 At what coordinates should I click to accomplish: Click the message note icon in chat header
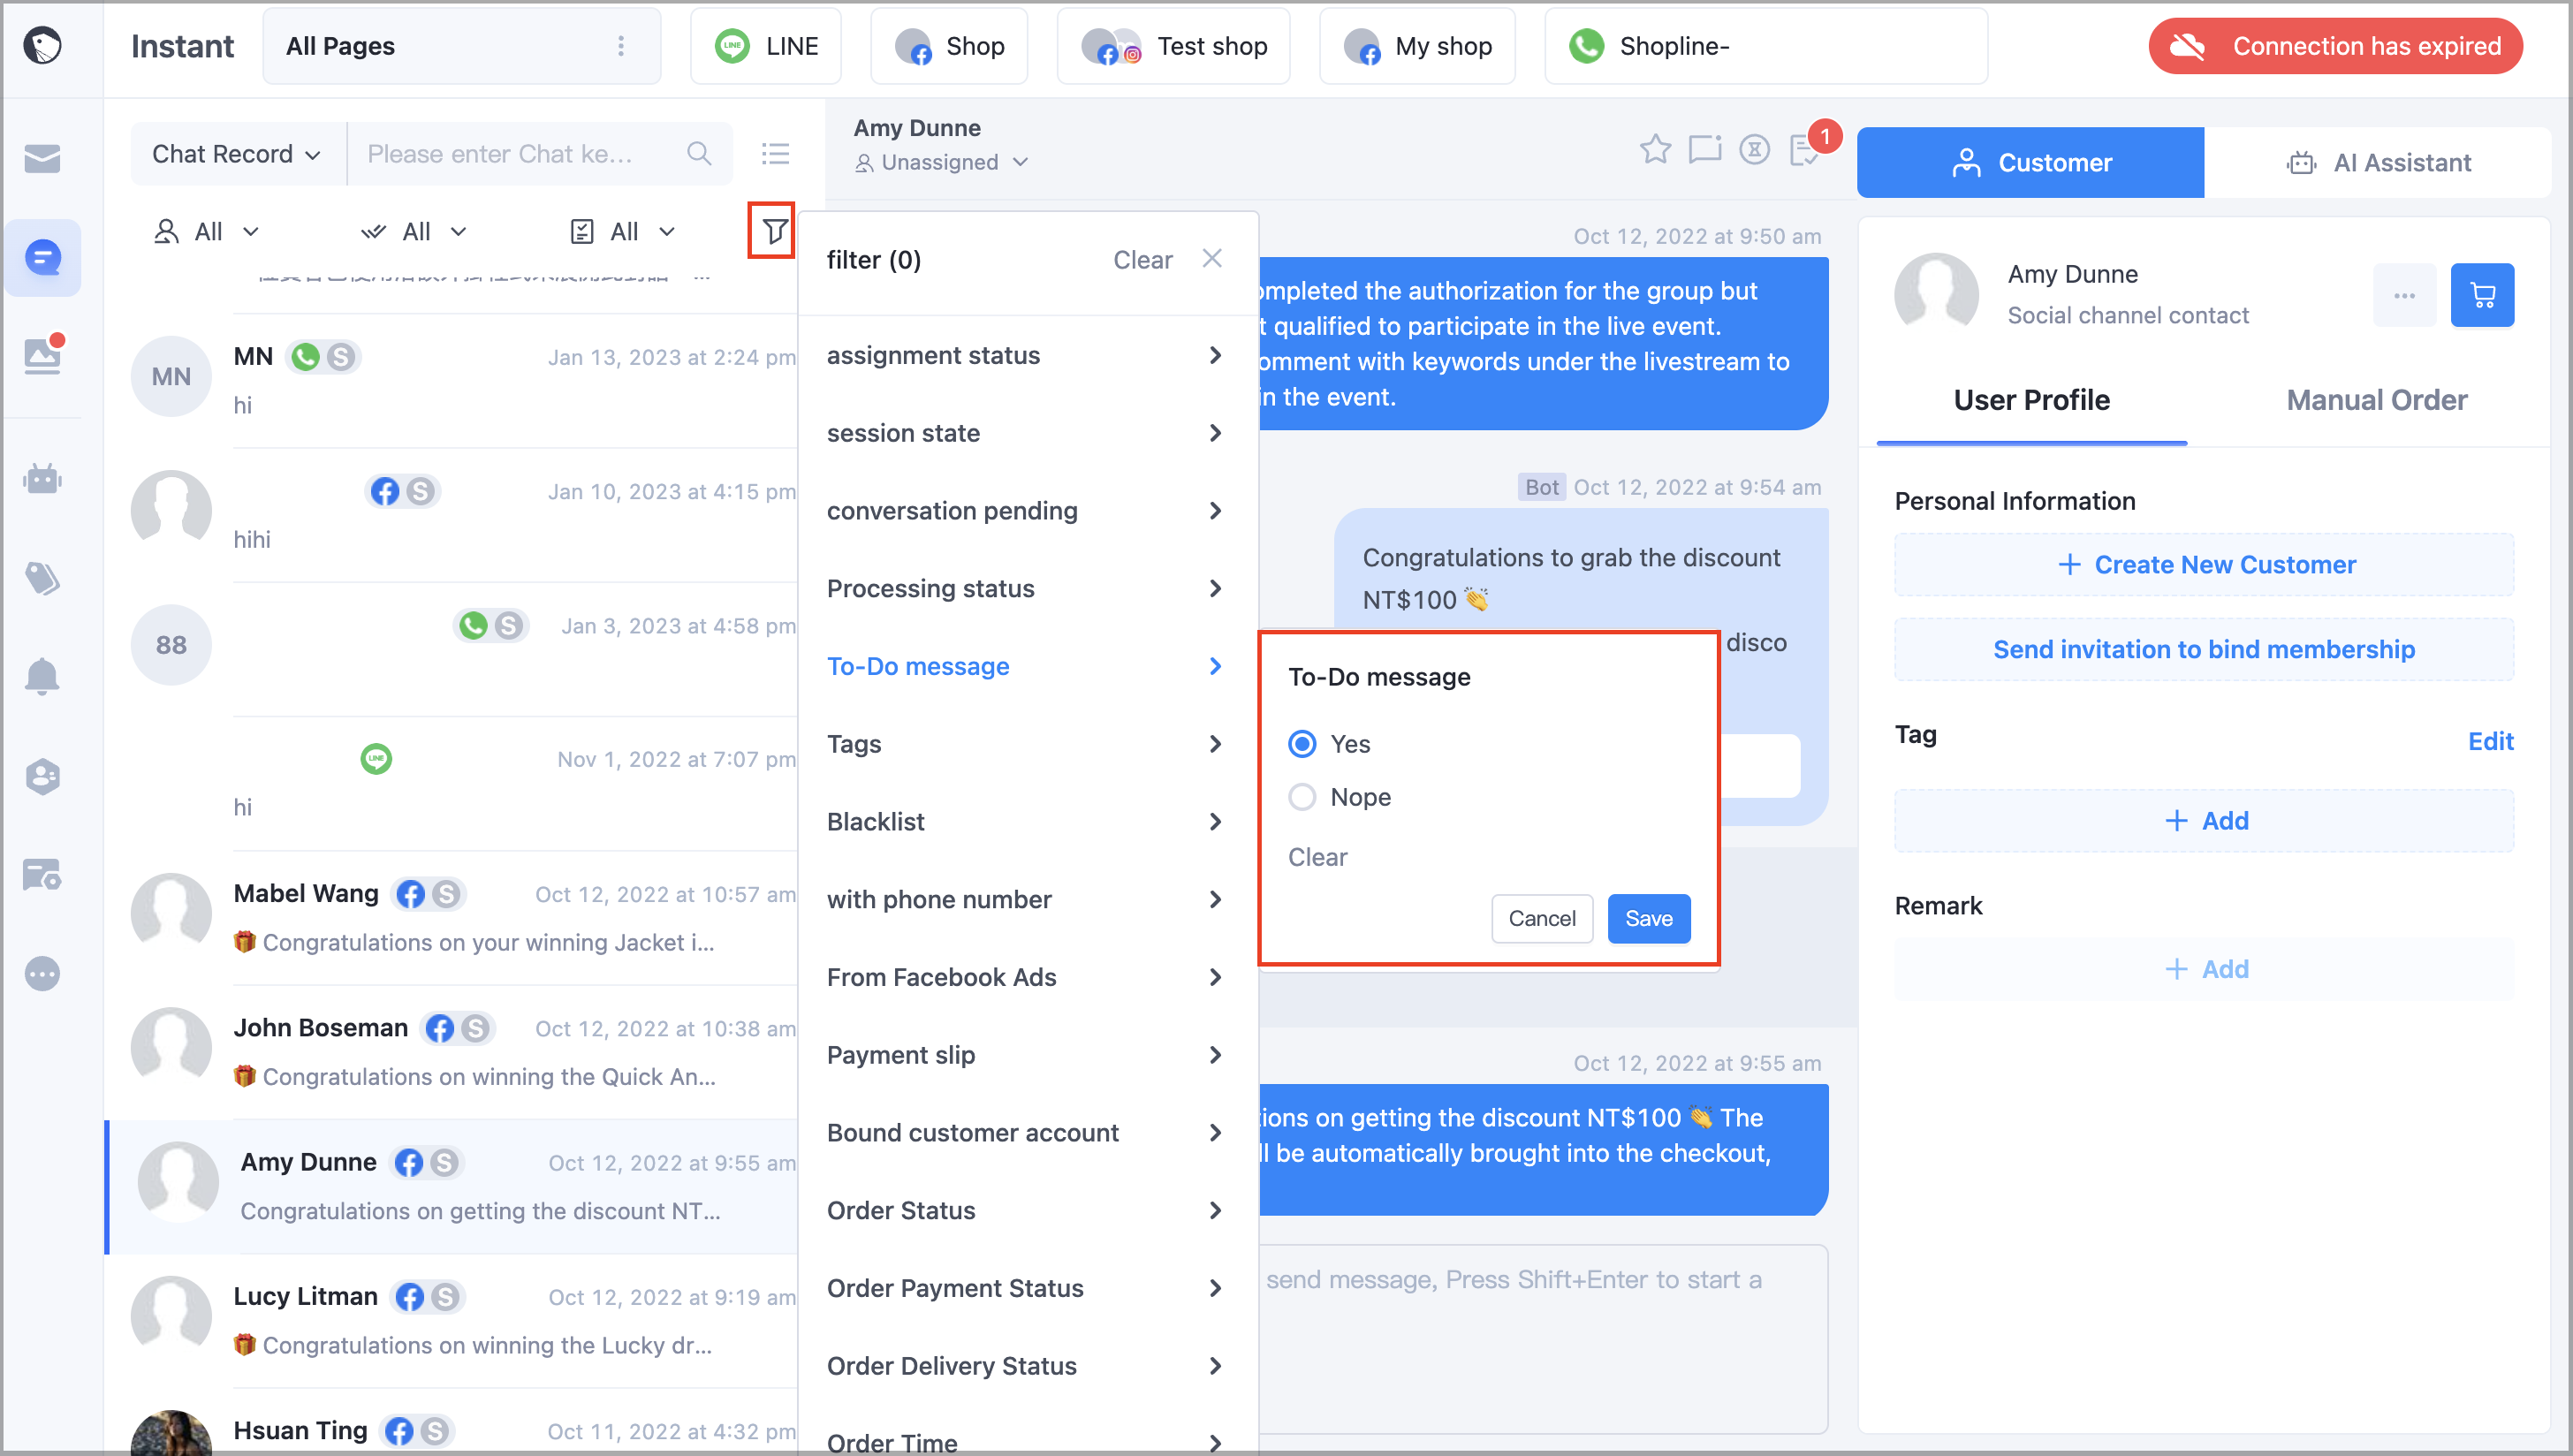click(1705, 149)
